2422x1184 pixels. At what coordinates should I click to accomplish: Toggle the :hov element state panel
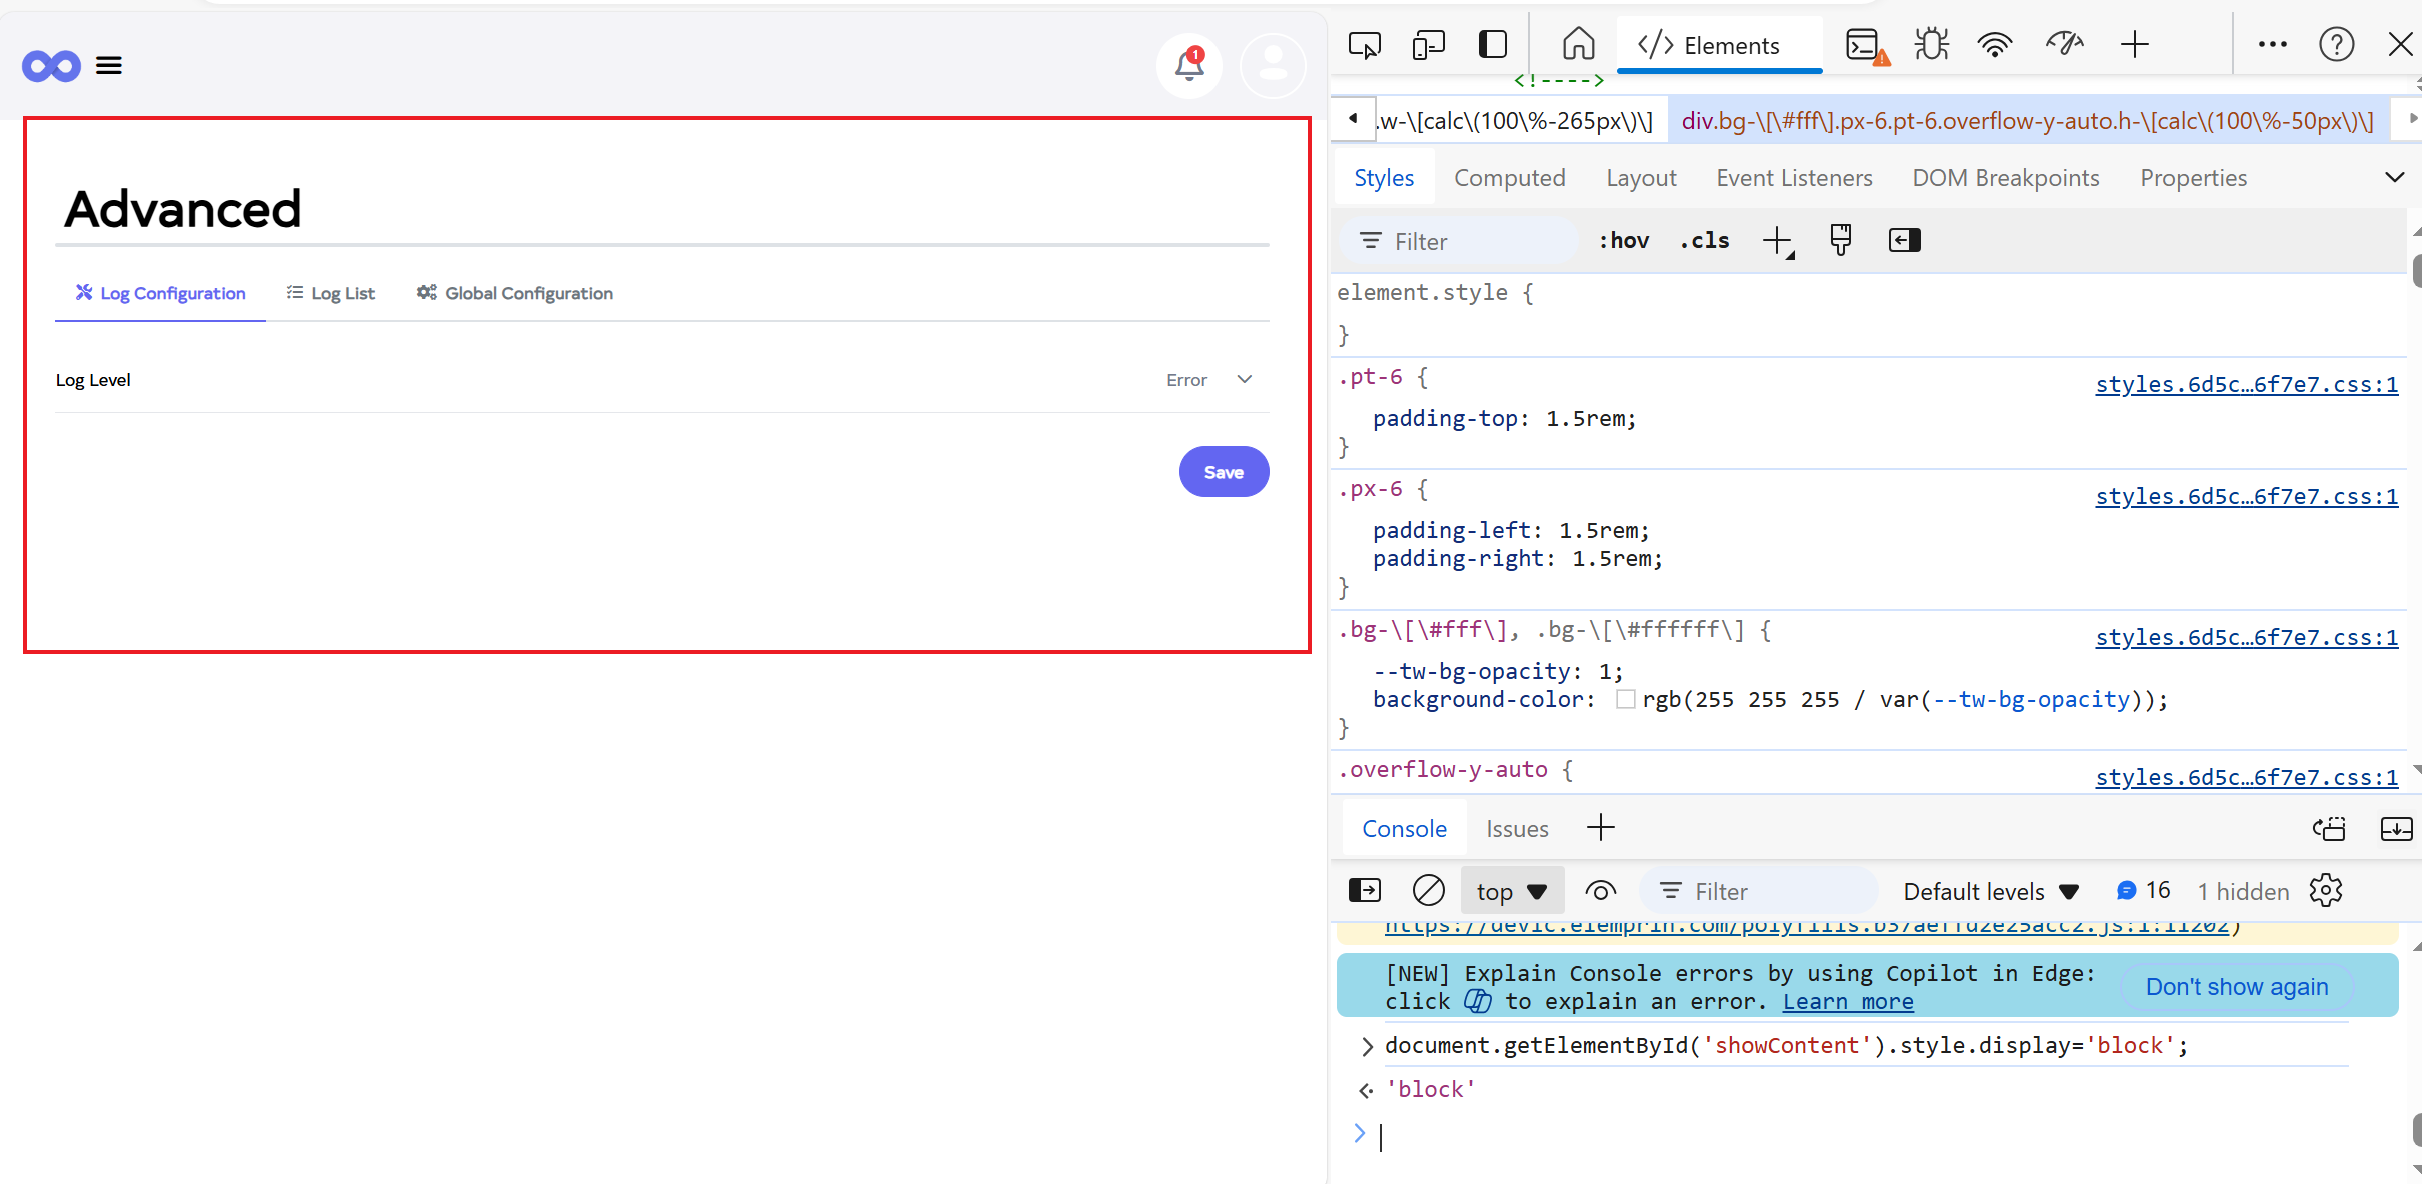point(1623,241)
